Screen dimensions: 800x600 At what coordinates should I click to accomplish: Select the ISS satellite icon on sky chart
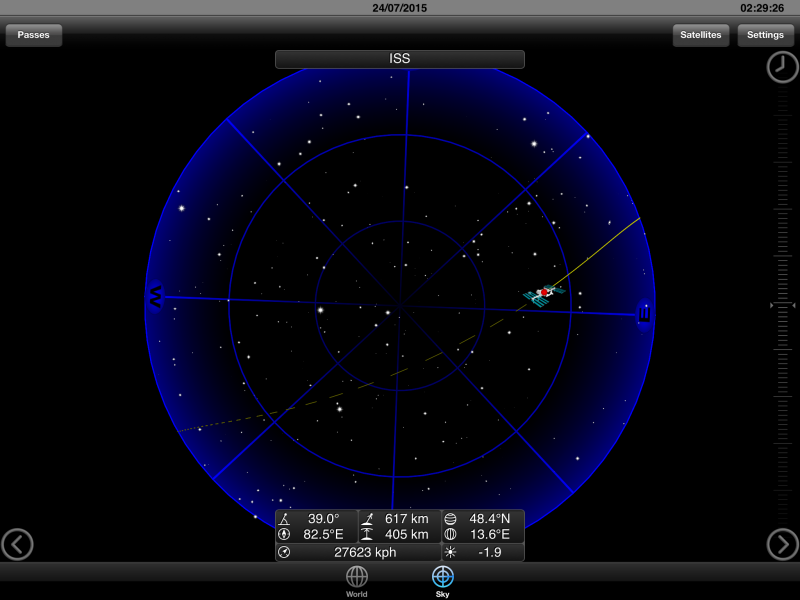[x=544, y=295]
